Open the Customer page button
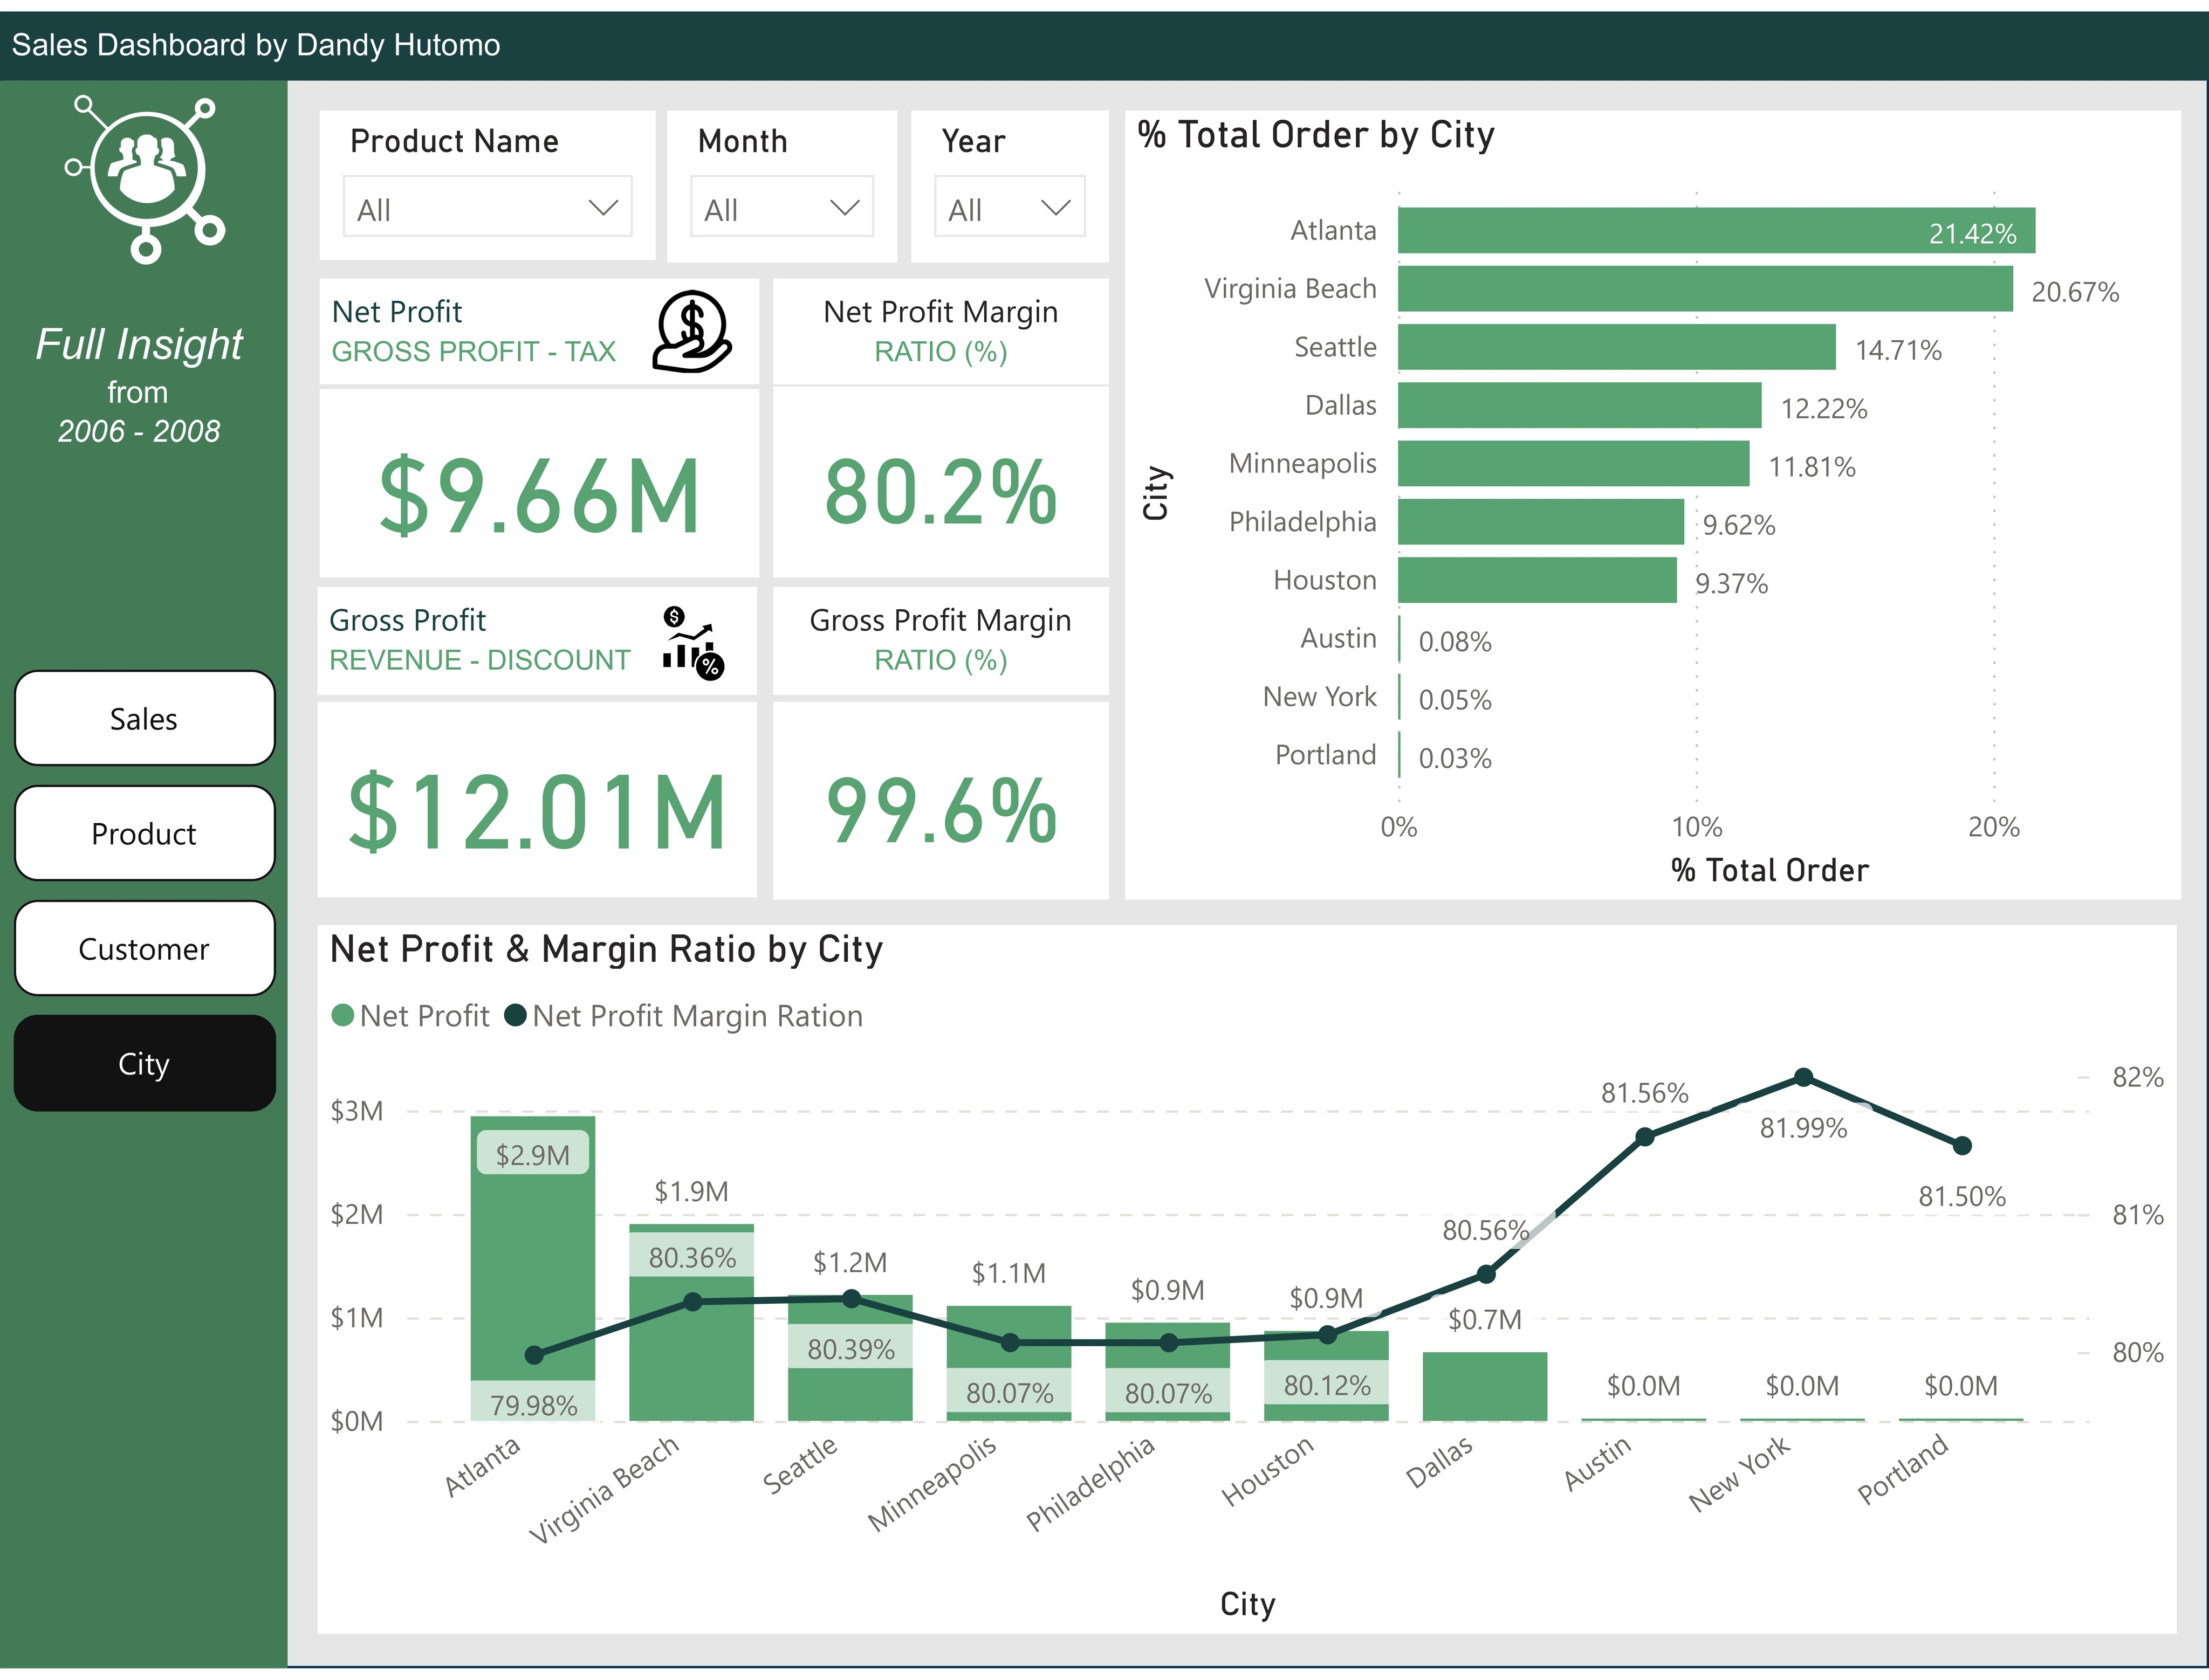 [x=144, y=948]
